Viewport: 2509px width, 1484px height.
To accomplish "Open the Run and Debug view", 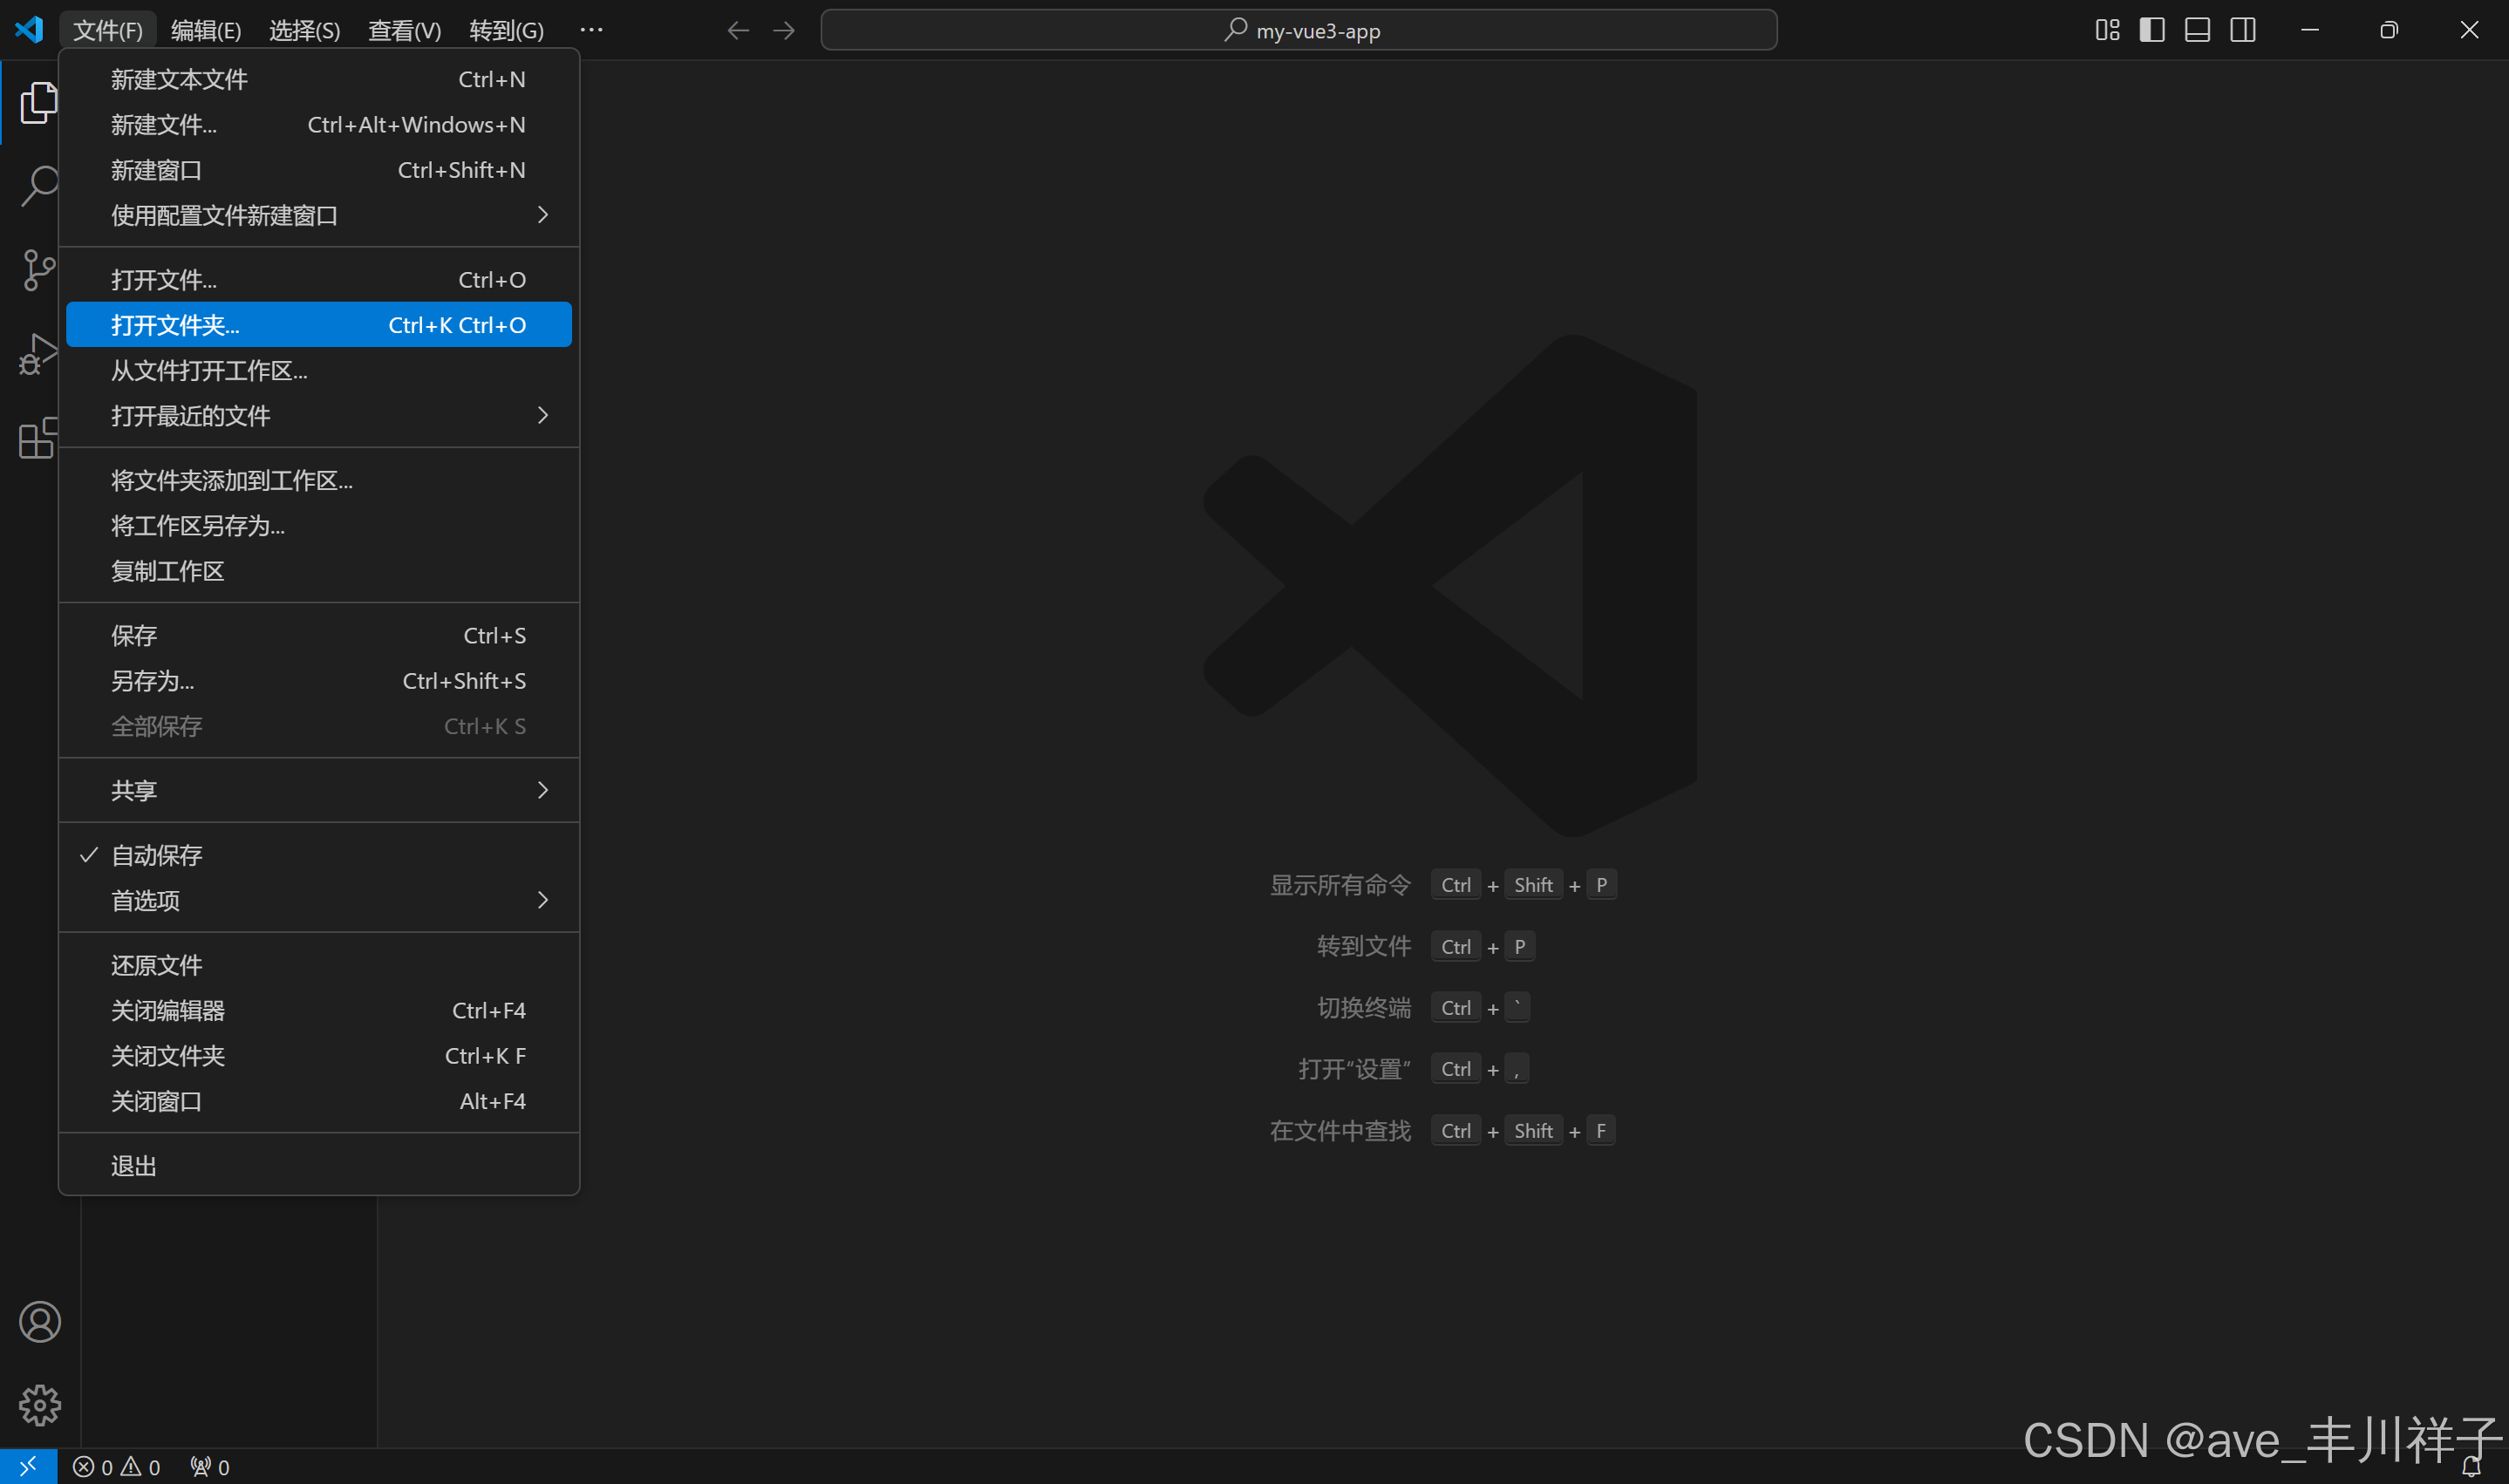I will pos(38,354).
